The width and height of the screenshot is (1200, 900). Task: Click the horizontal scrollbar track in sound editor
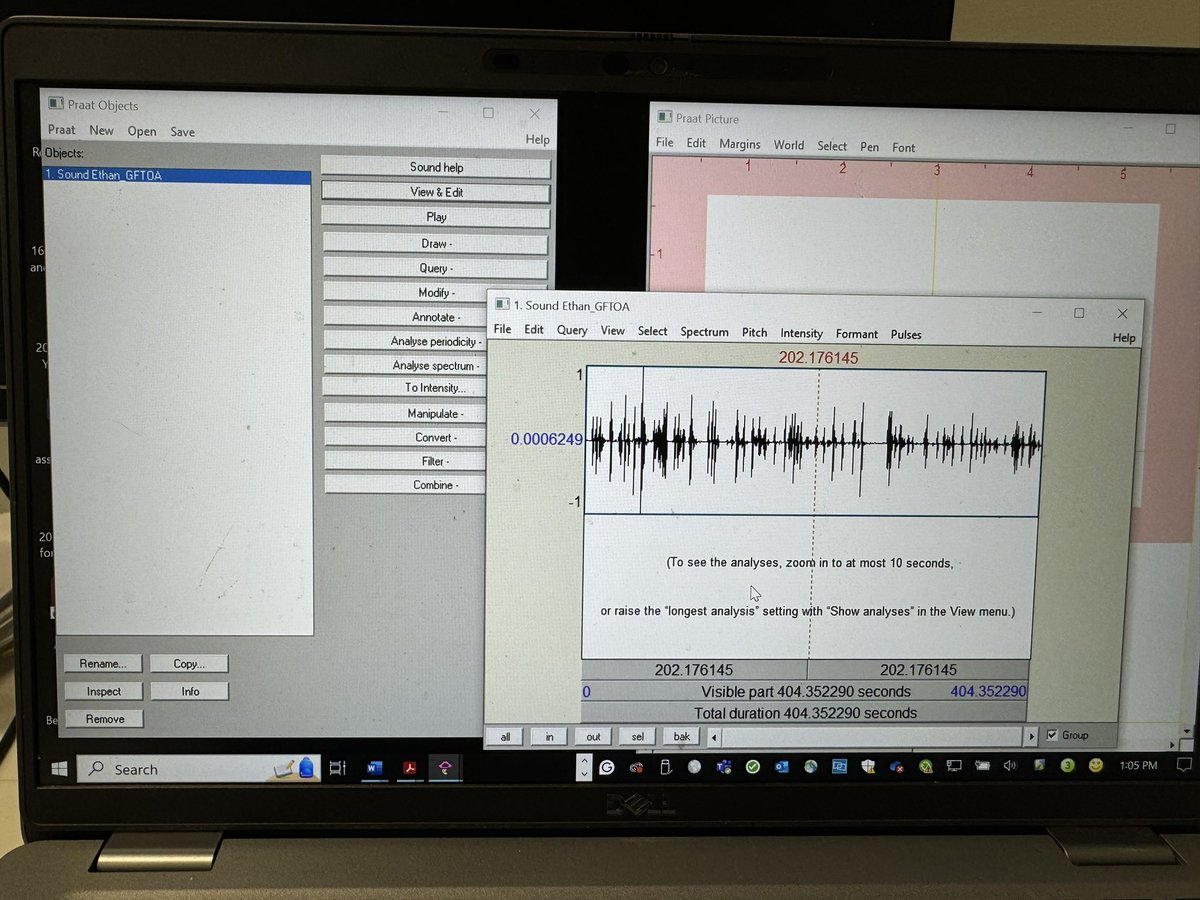tap(872, 736)
